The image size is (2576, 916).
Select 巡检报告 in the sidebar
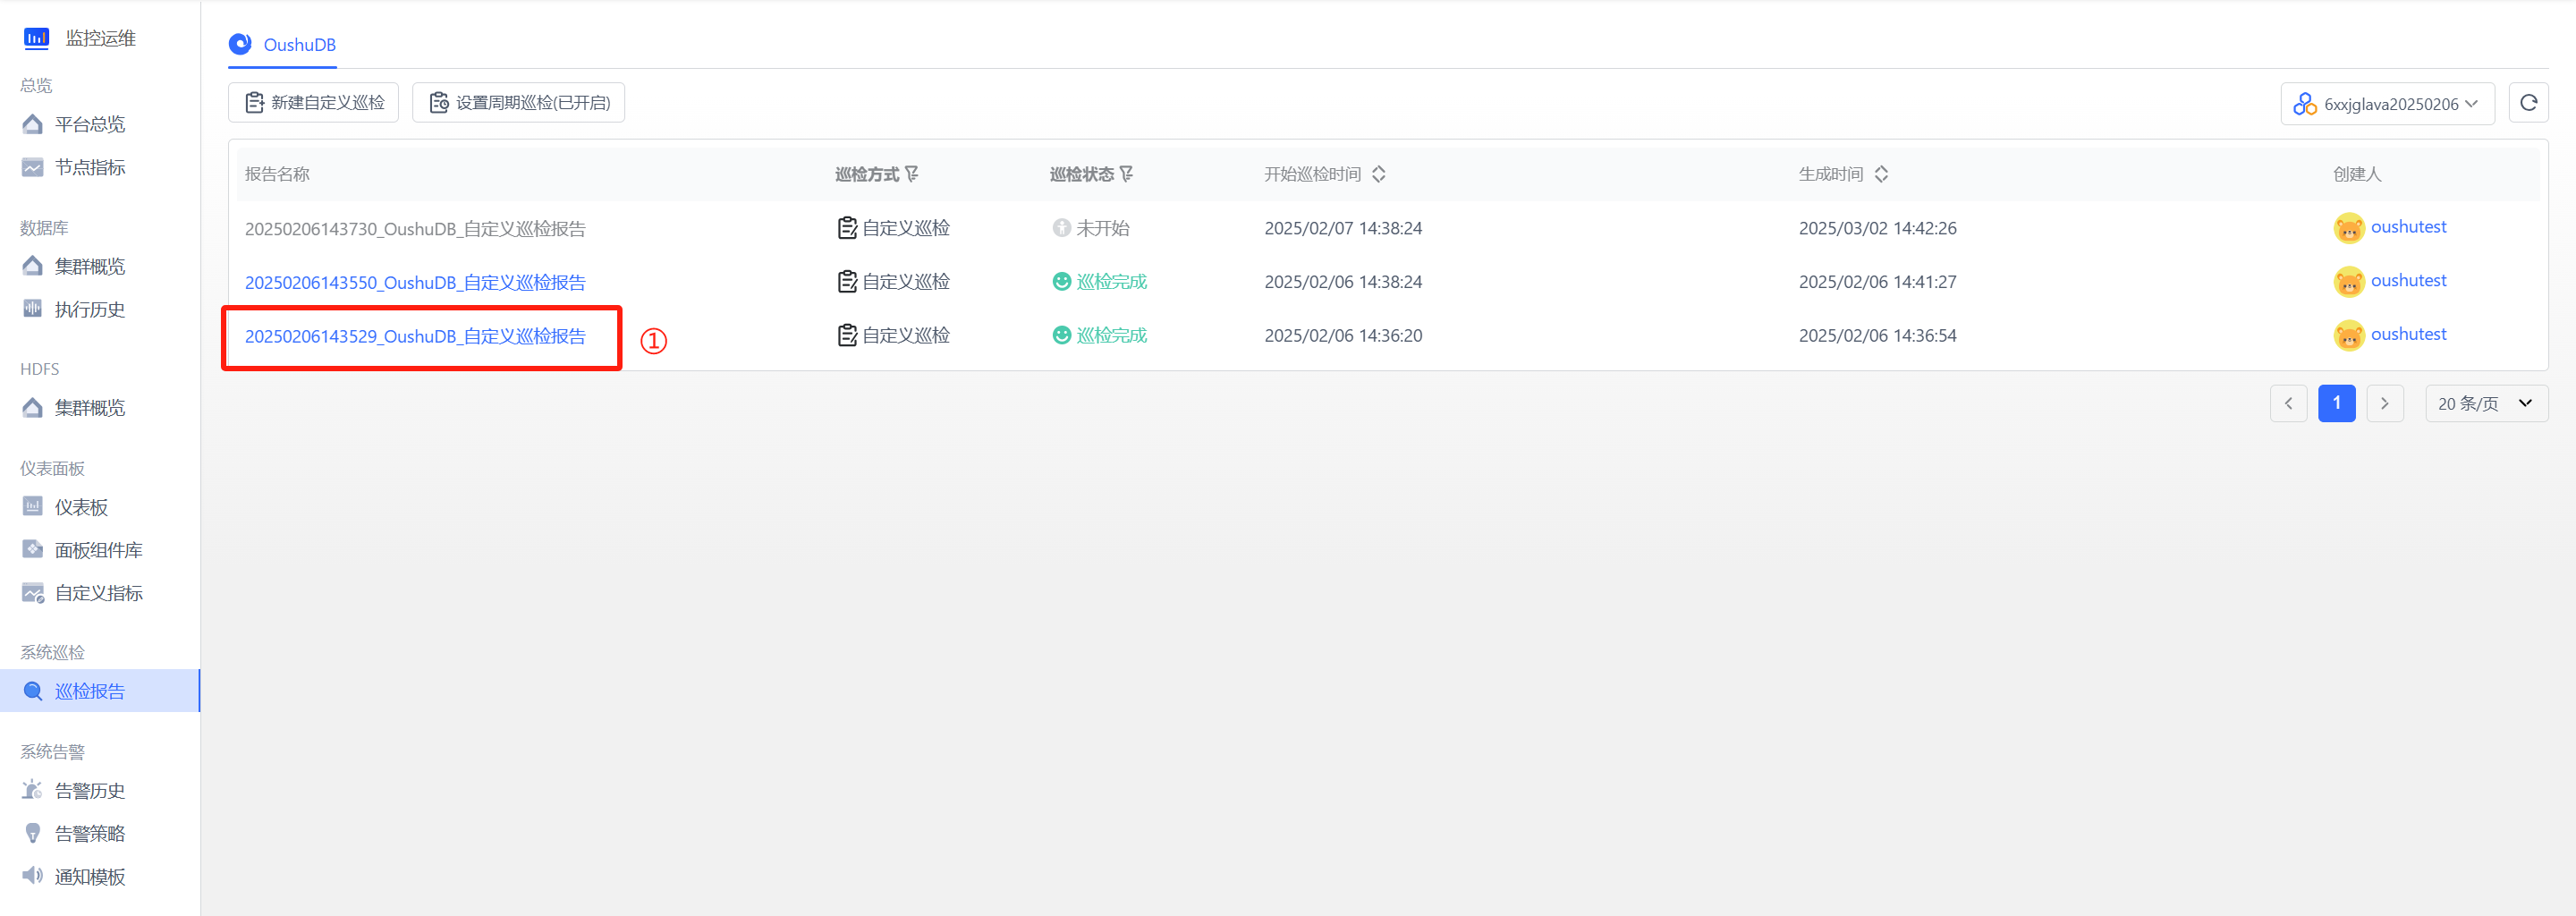point(100,691)
